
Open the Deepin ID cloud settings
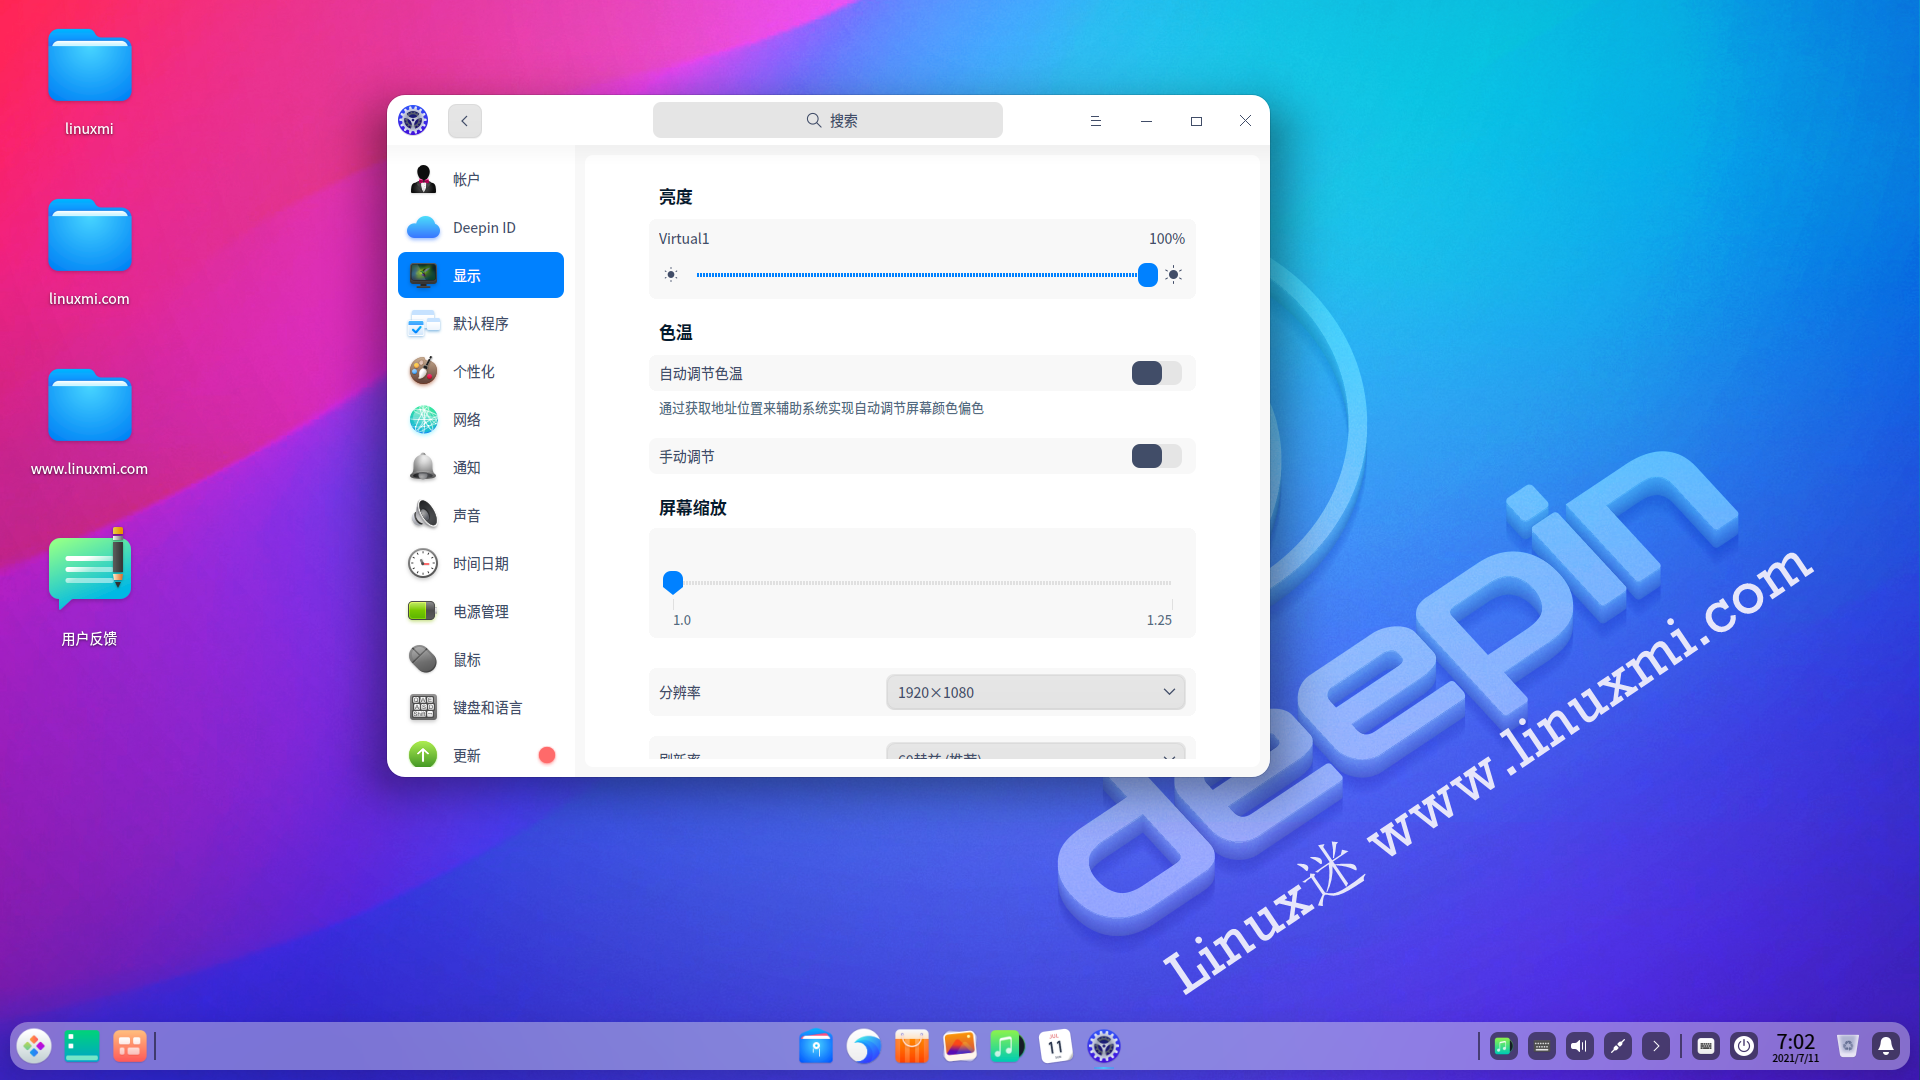point(481,228)
